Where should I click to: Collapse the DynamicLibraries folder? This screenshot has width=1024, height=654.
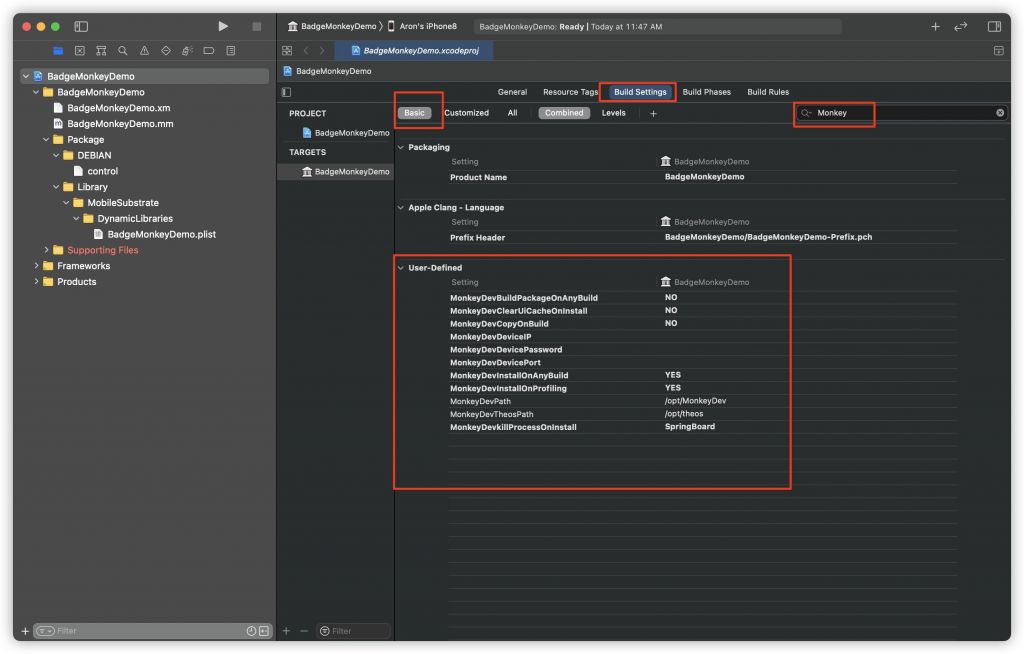click(x=76, y=218)
